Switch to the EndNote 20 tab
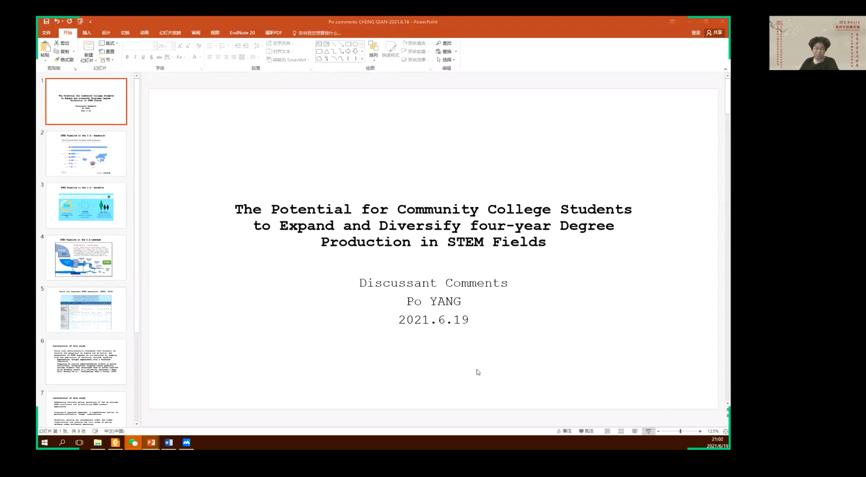Viewport: 866px width, 477px height. [x=242, y=33]
